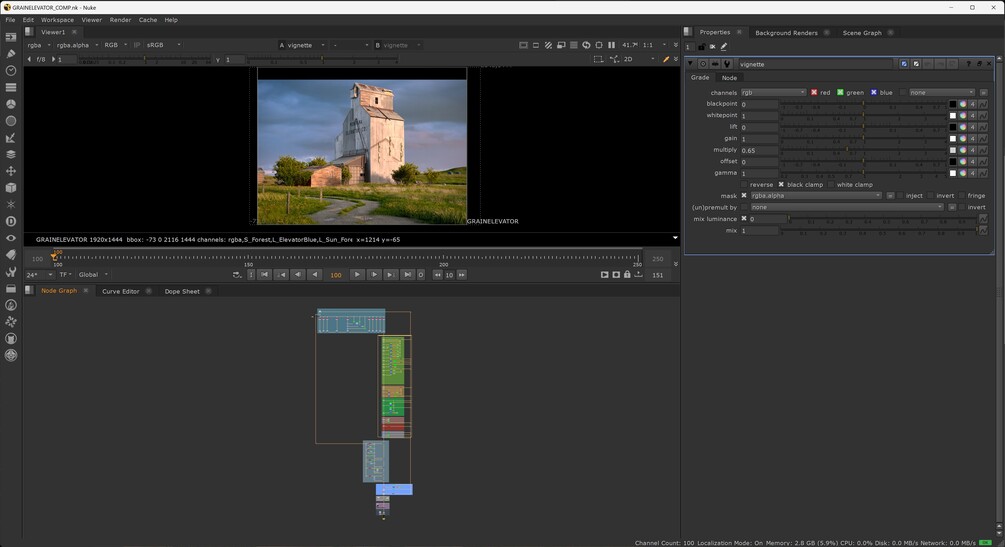Viewport: 1005px width, 547px height.
Task: Open the channels rgb dropdown
Action: [x=772, y=92]
